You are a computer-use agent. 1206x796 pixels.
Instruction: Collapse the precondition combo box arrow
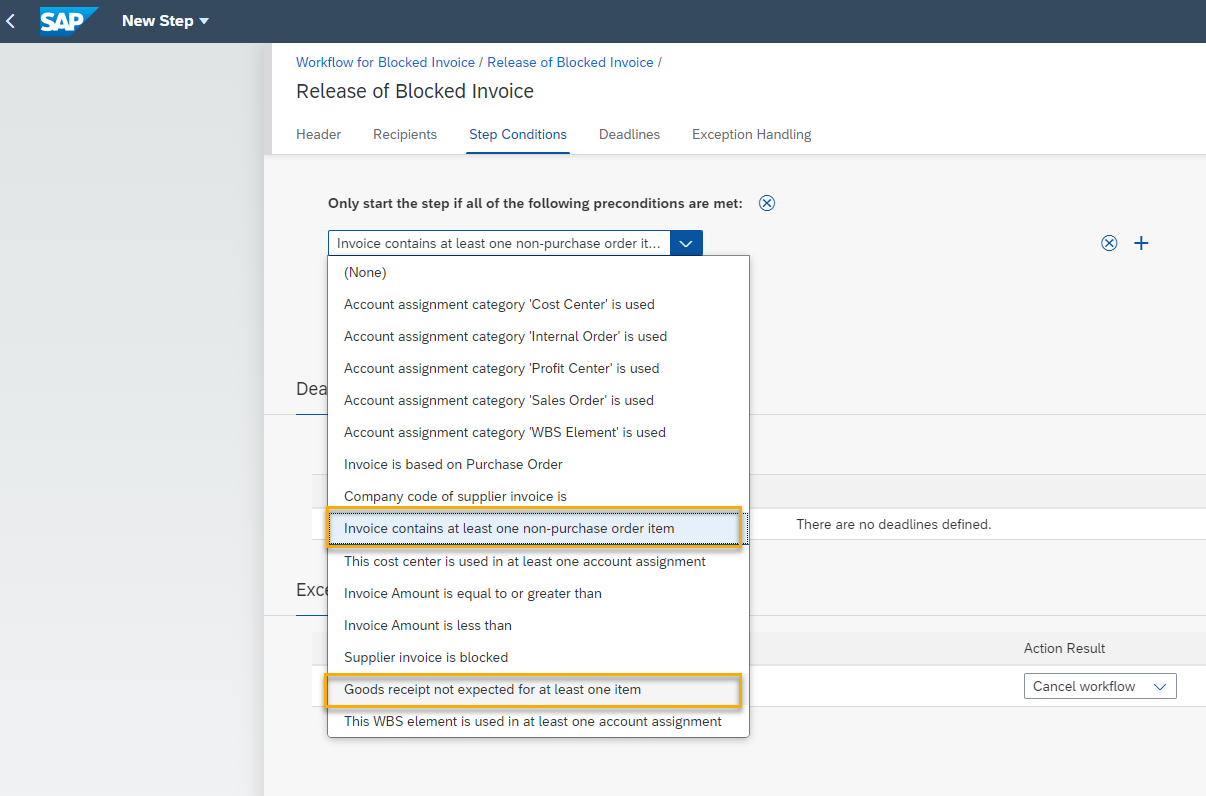686,243
